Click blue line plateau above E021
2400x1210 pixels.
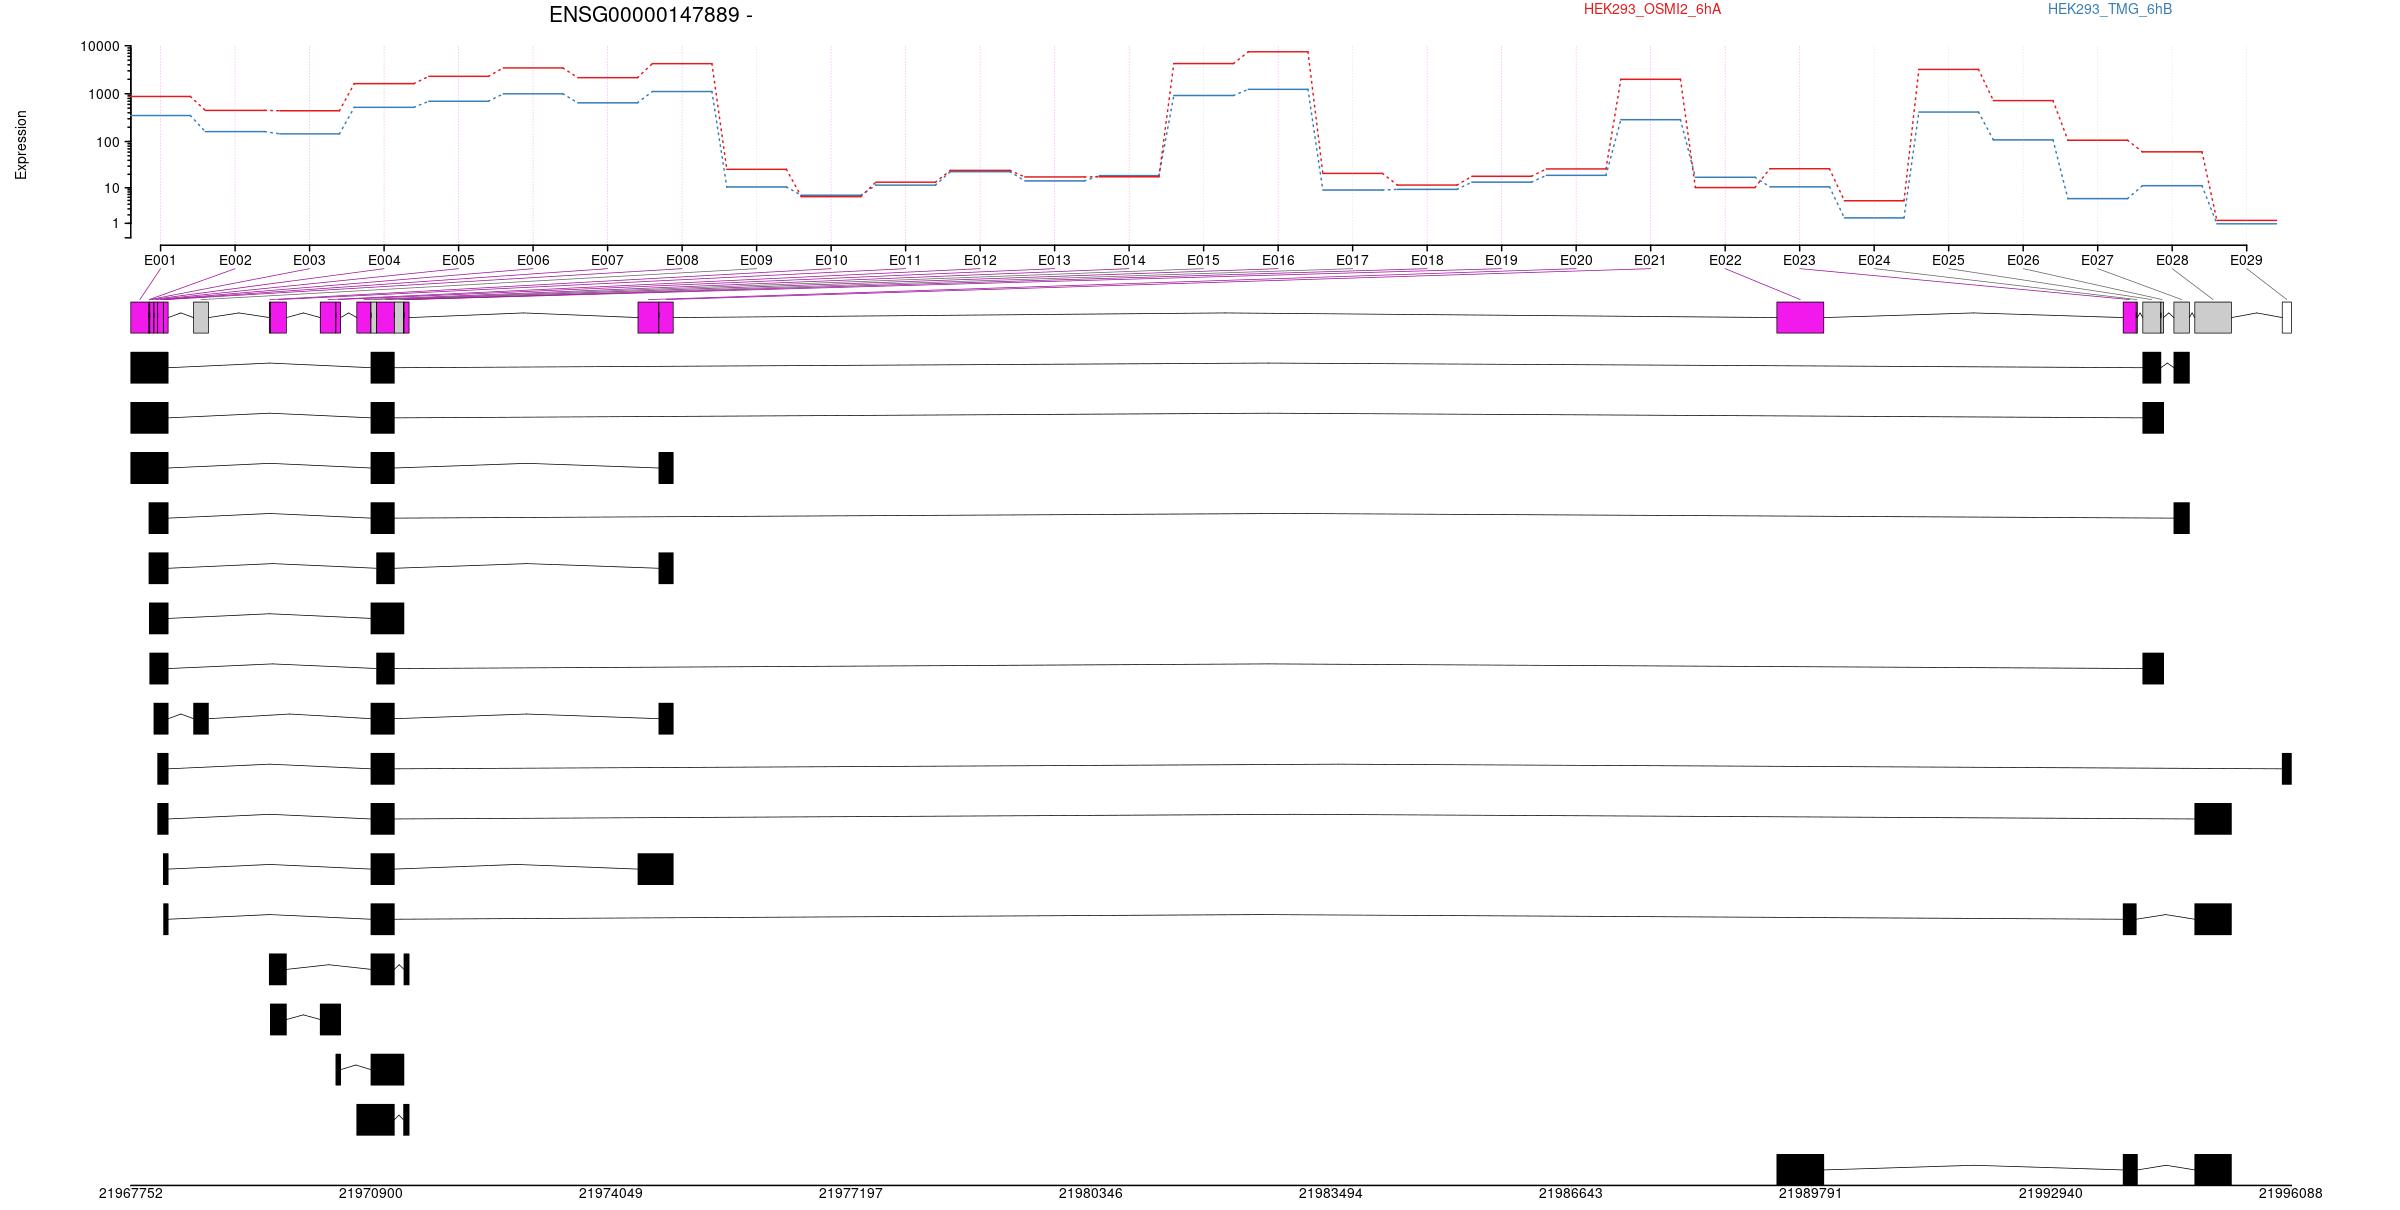[x=1650, y=120]
